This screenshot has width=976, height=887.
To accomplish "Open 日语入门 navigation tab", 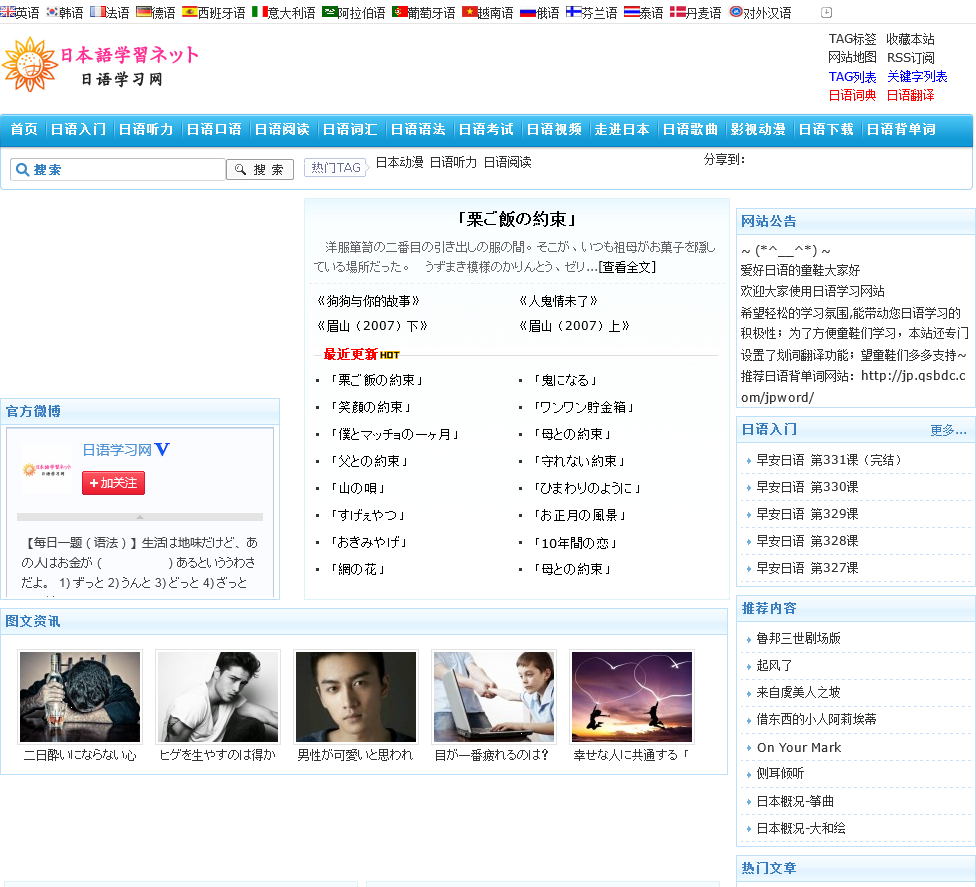I will pos(78,129).
